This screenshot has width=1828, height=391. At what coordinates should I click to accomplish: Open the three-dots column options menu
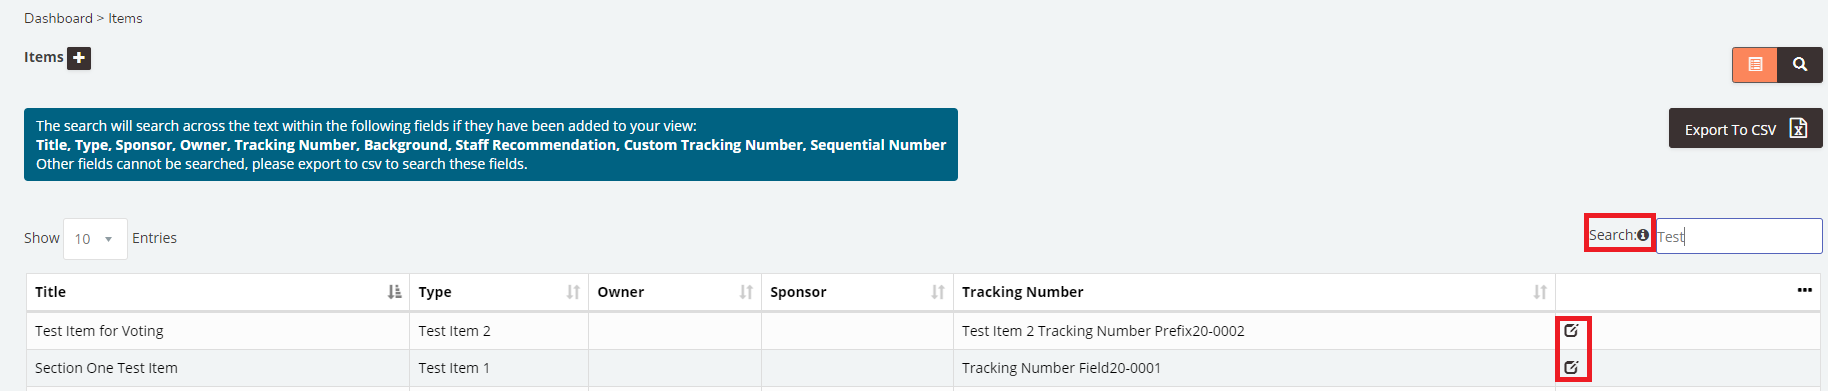(1804, 290)
